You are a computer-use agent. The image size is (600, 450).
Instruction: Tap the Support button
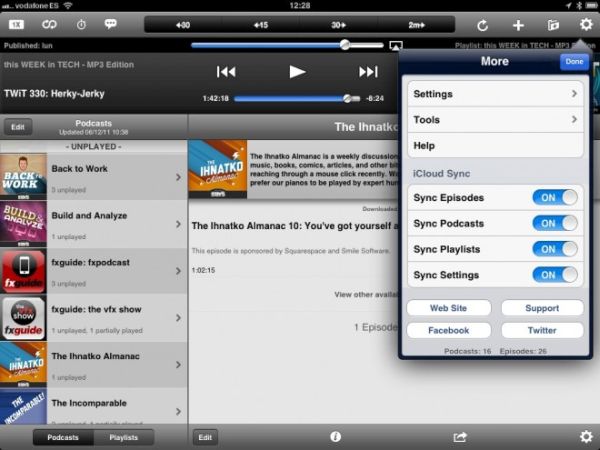pyautogui.click(x=542, y=308)
